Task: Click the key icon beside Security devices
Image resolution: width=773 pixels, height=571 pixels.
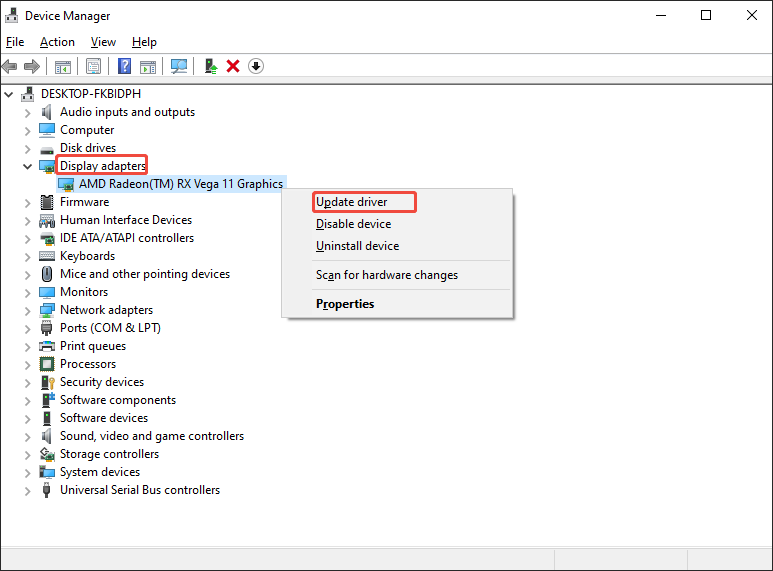Action: tap(47, 382)
